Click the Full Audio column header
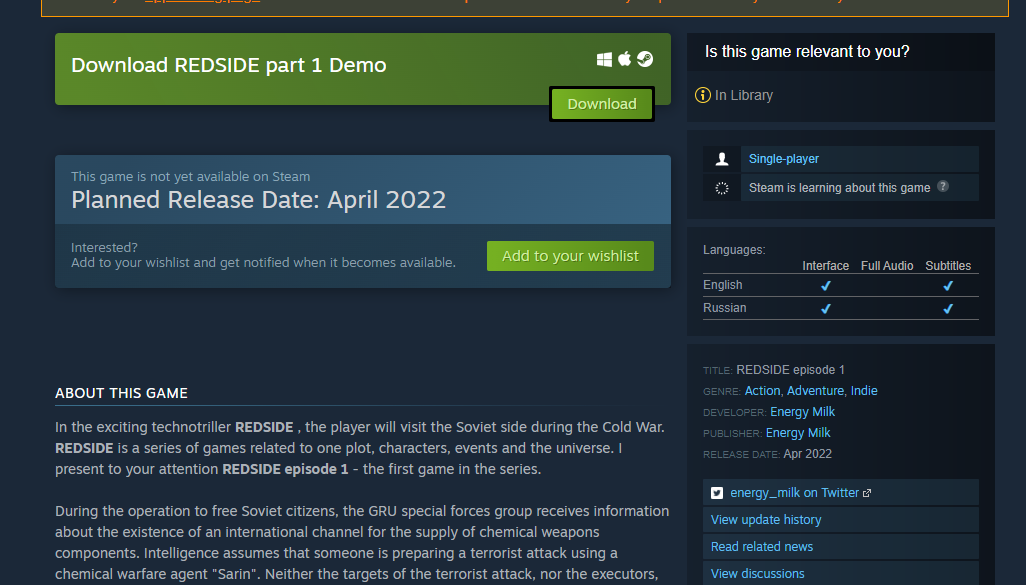Screen dimensions: 1026x585 point(887,266)
